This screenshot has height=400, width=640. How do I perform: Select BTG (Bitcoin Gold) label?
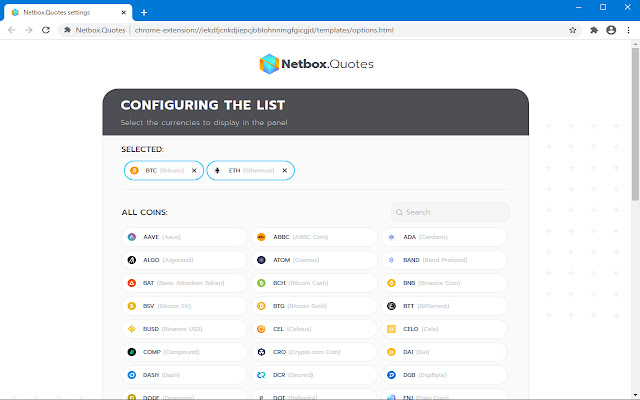tap(300, 306)
